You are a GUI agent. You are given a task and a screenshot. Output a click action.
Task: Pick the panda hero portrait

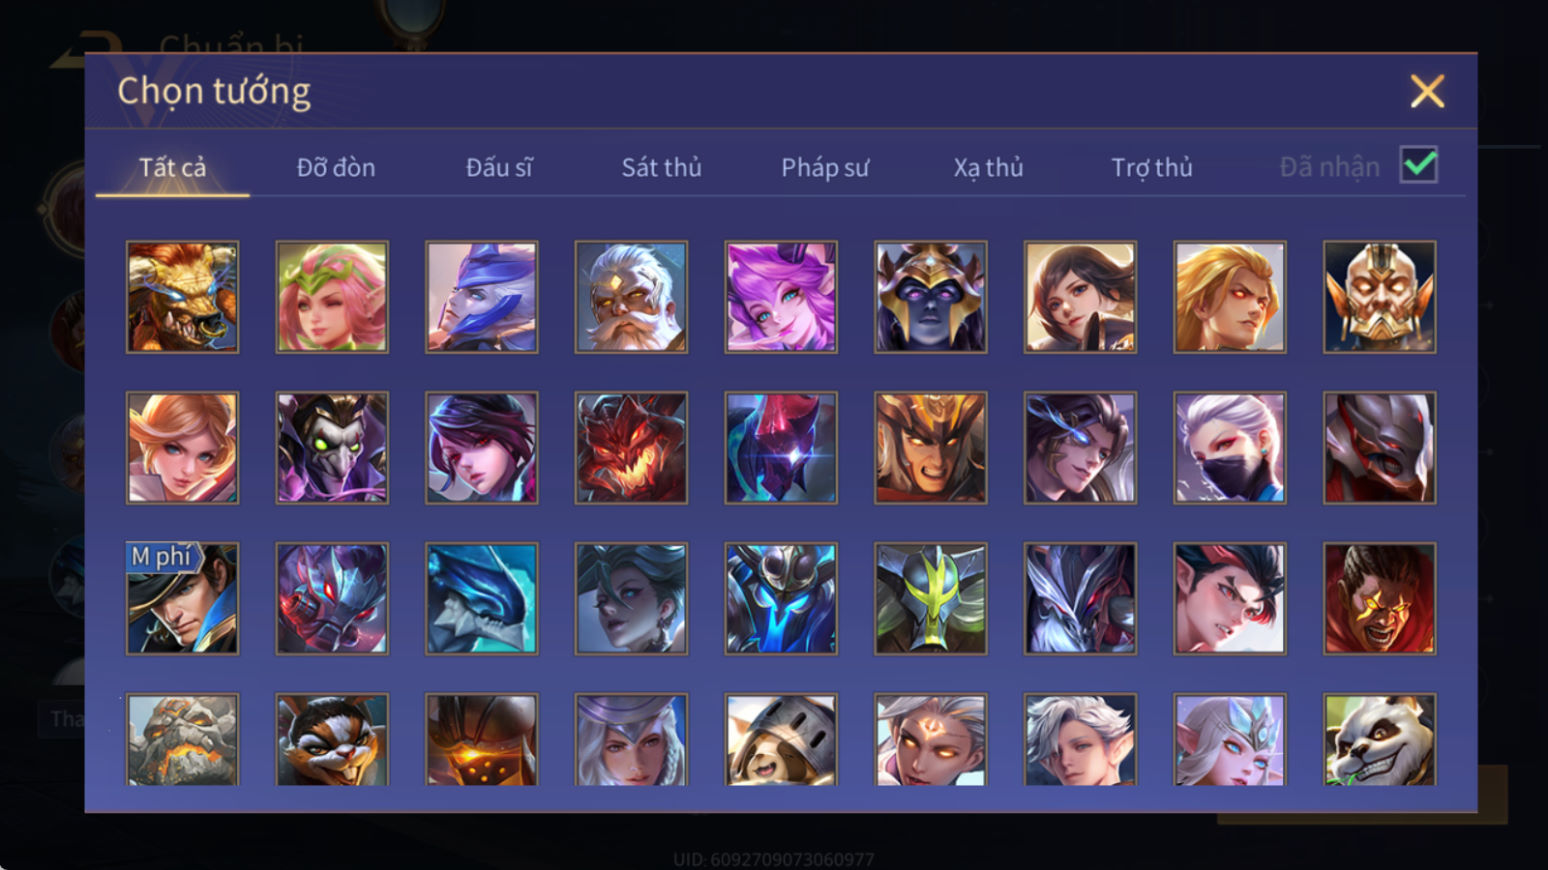[1380, 739]
